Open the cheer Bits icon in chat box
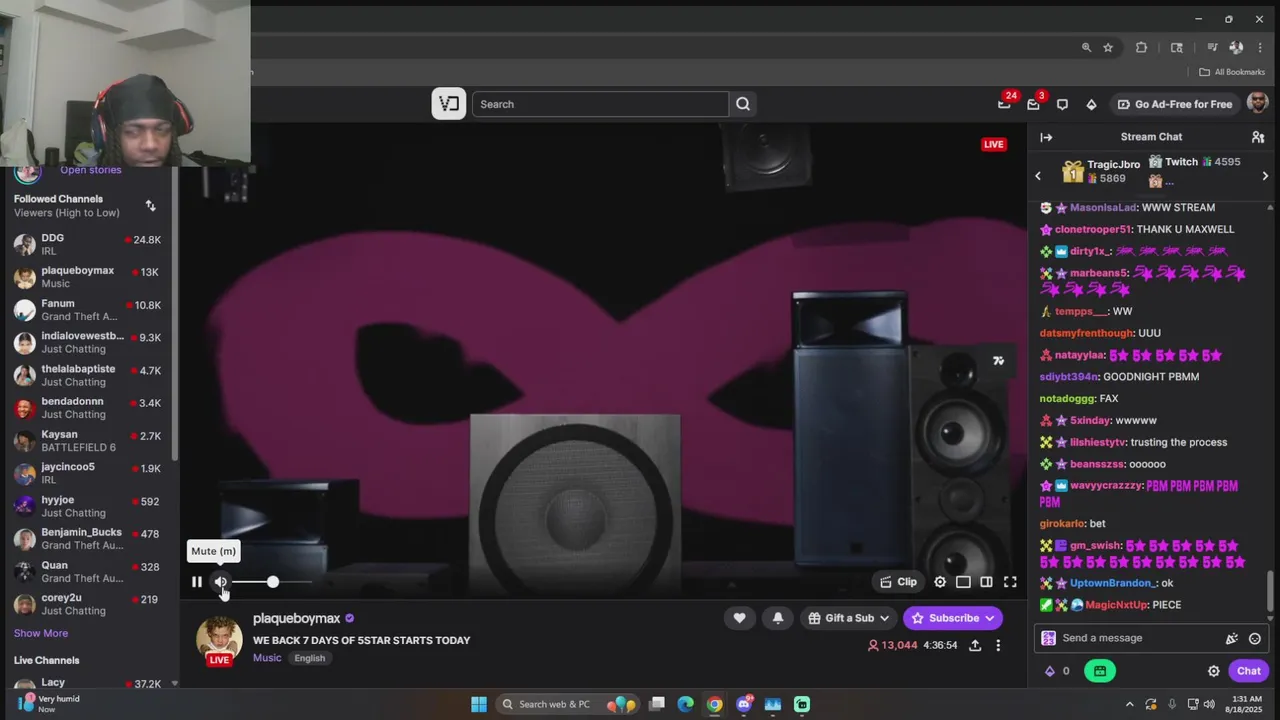This screenshot has width=1280, height=720. click(x=1232, y=638)
